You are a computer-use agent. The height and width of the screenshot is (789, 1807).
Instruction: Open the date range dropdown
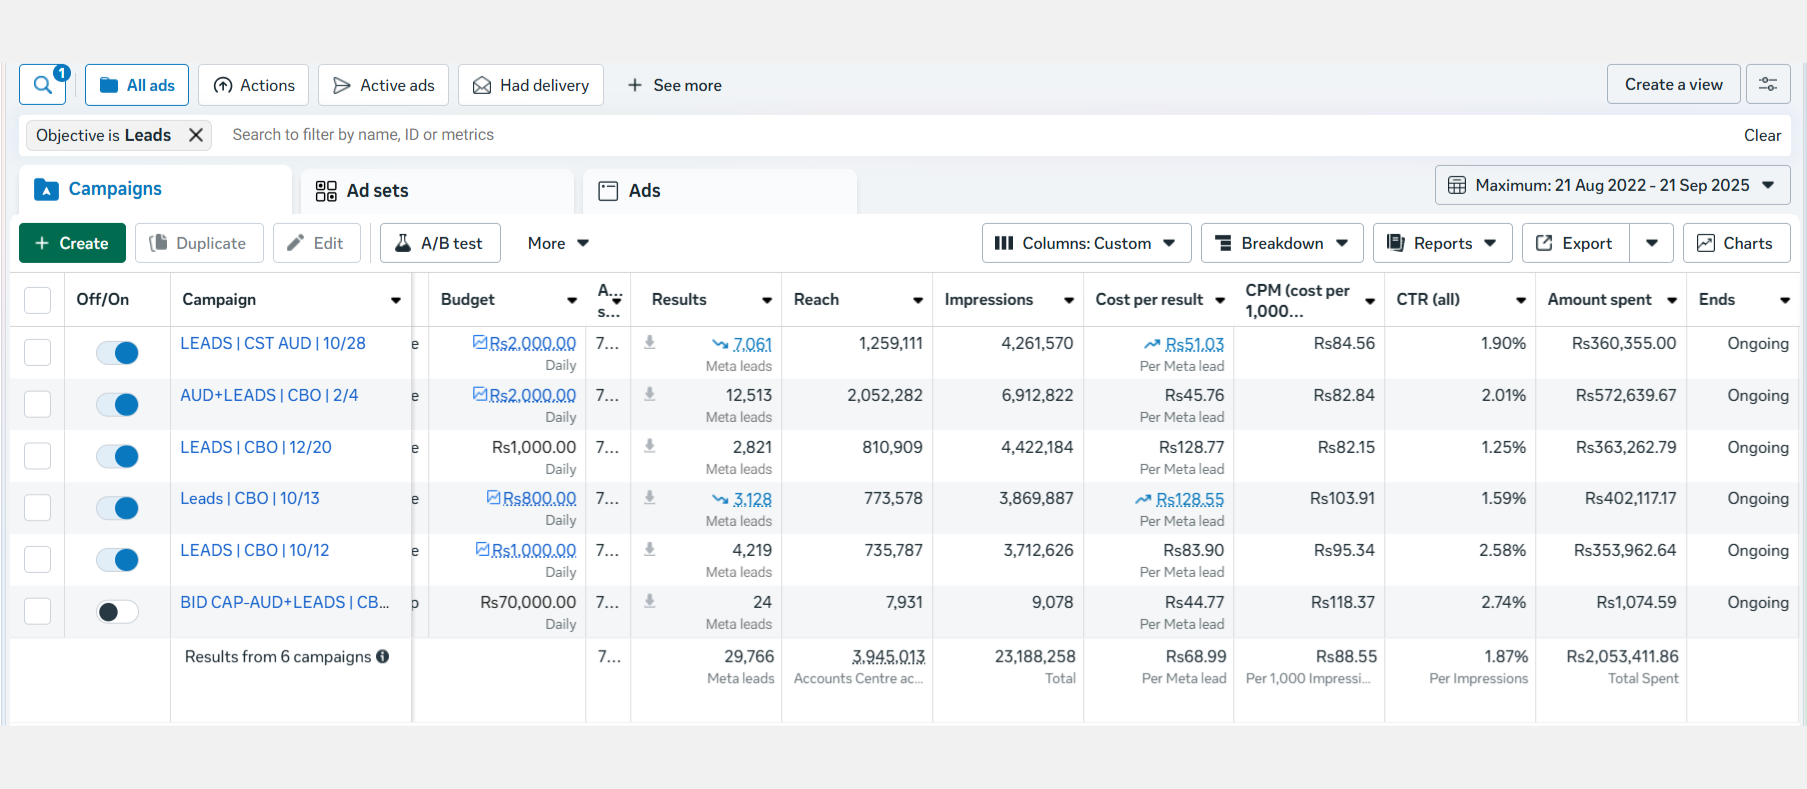1611,185
